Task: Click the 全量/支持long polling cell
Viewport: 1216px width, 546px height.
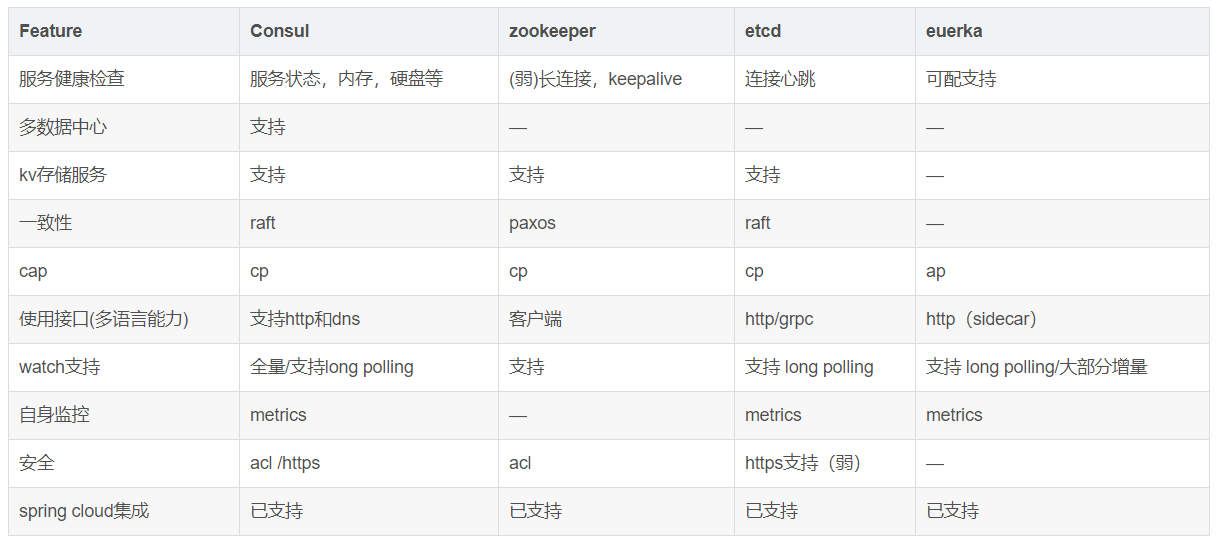Action: click(332, 367)
